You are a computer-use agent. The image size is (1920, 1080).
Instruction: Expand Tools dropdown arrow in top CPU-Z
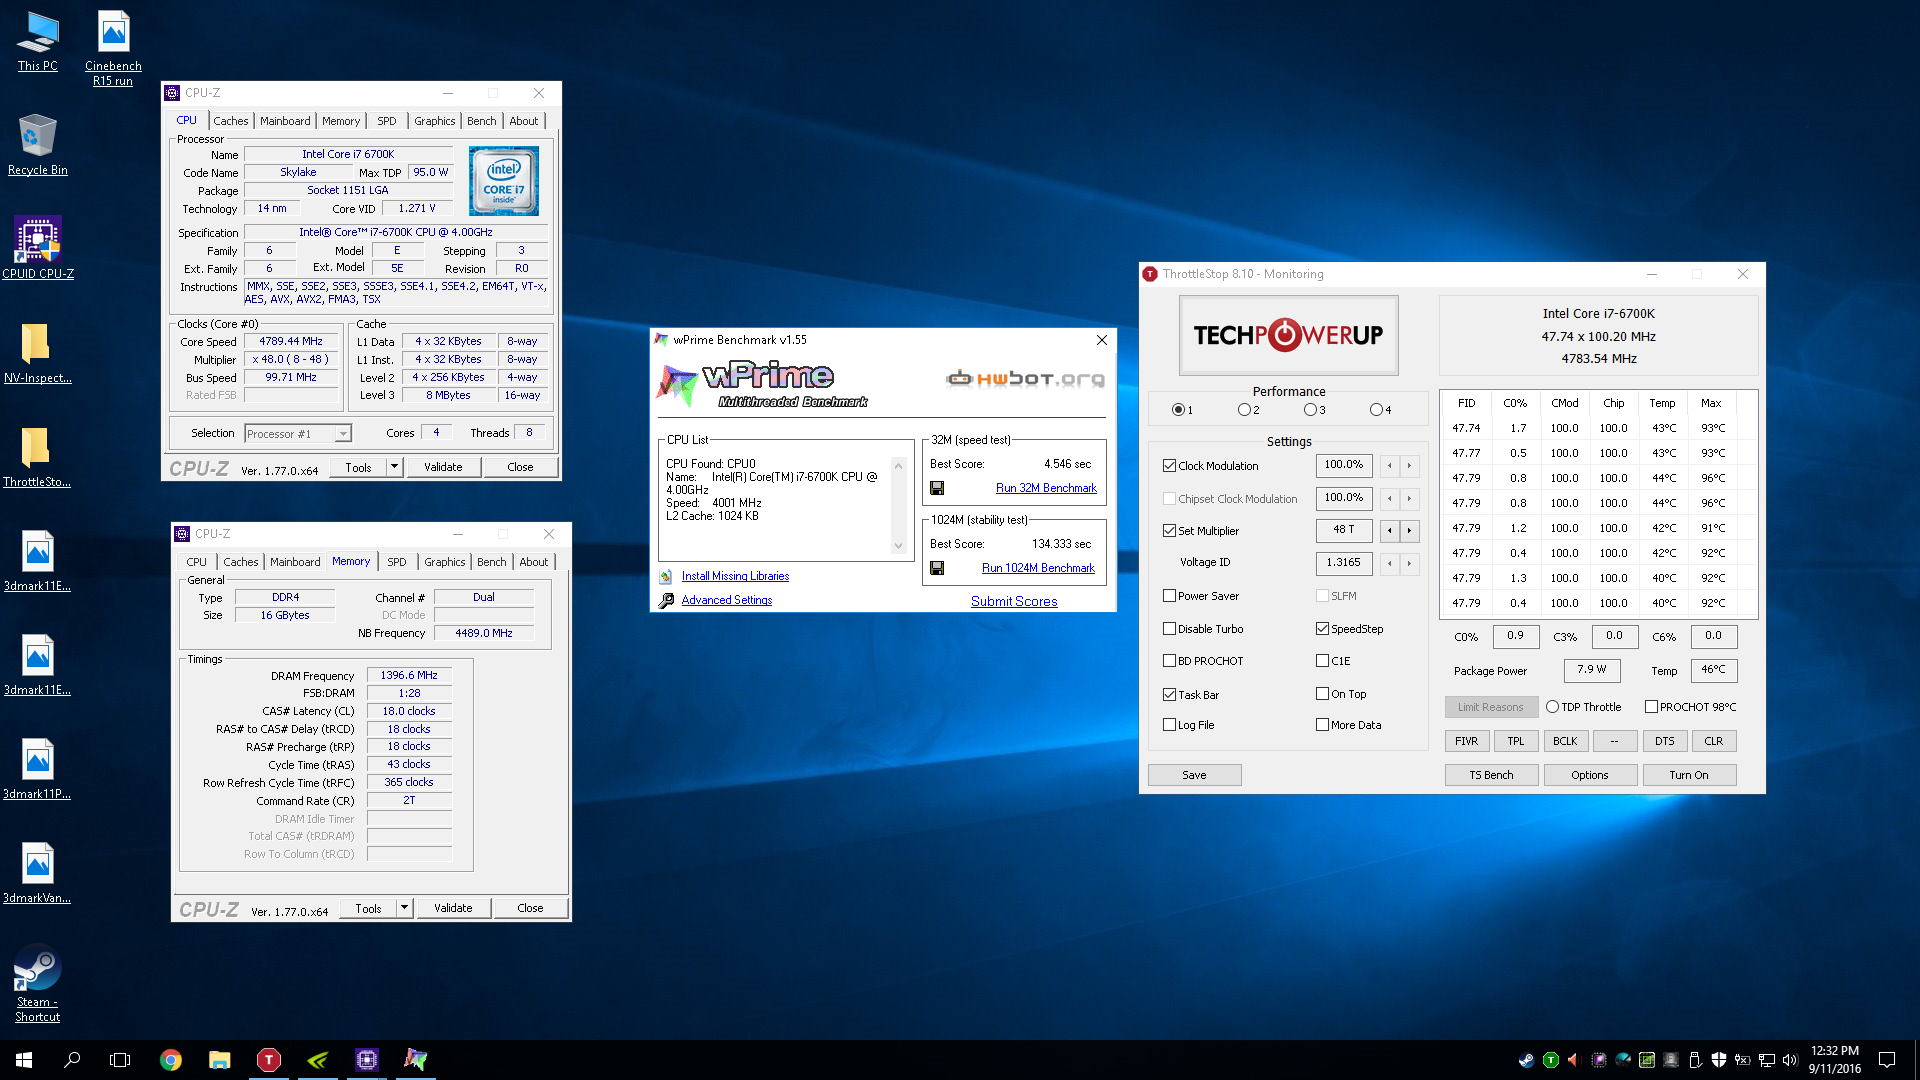(394, 467)
